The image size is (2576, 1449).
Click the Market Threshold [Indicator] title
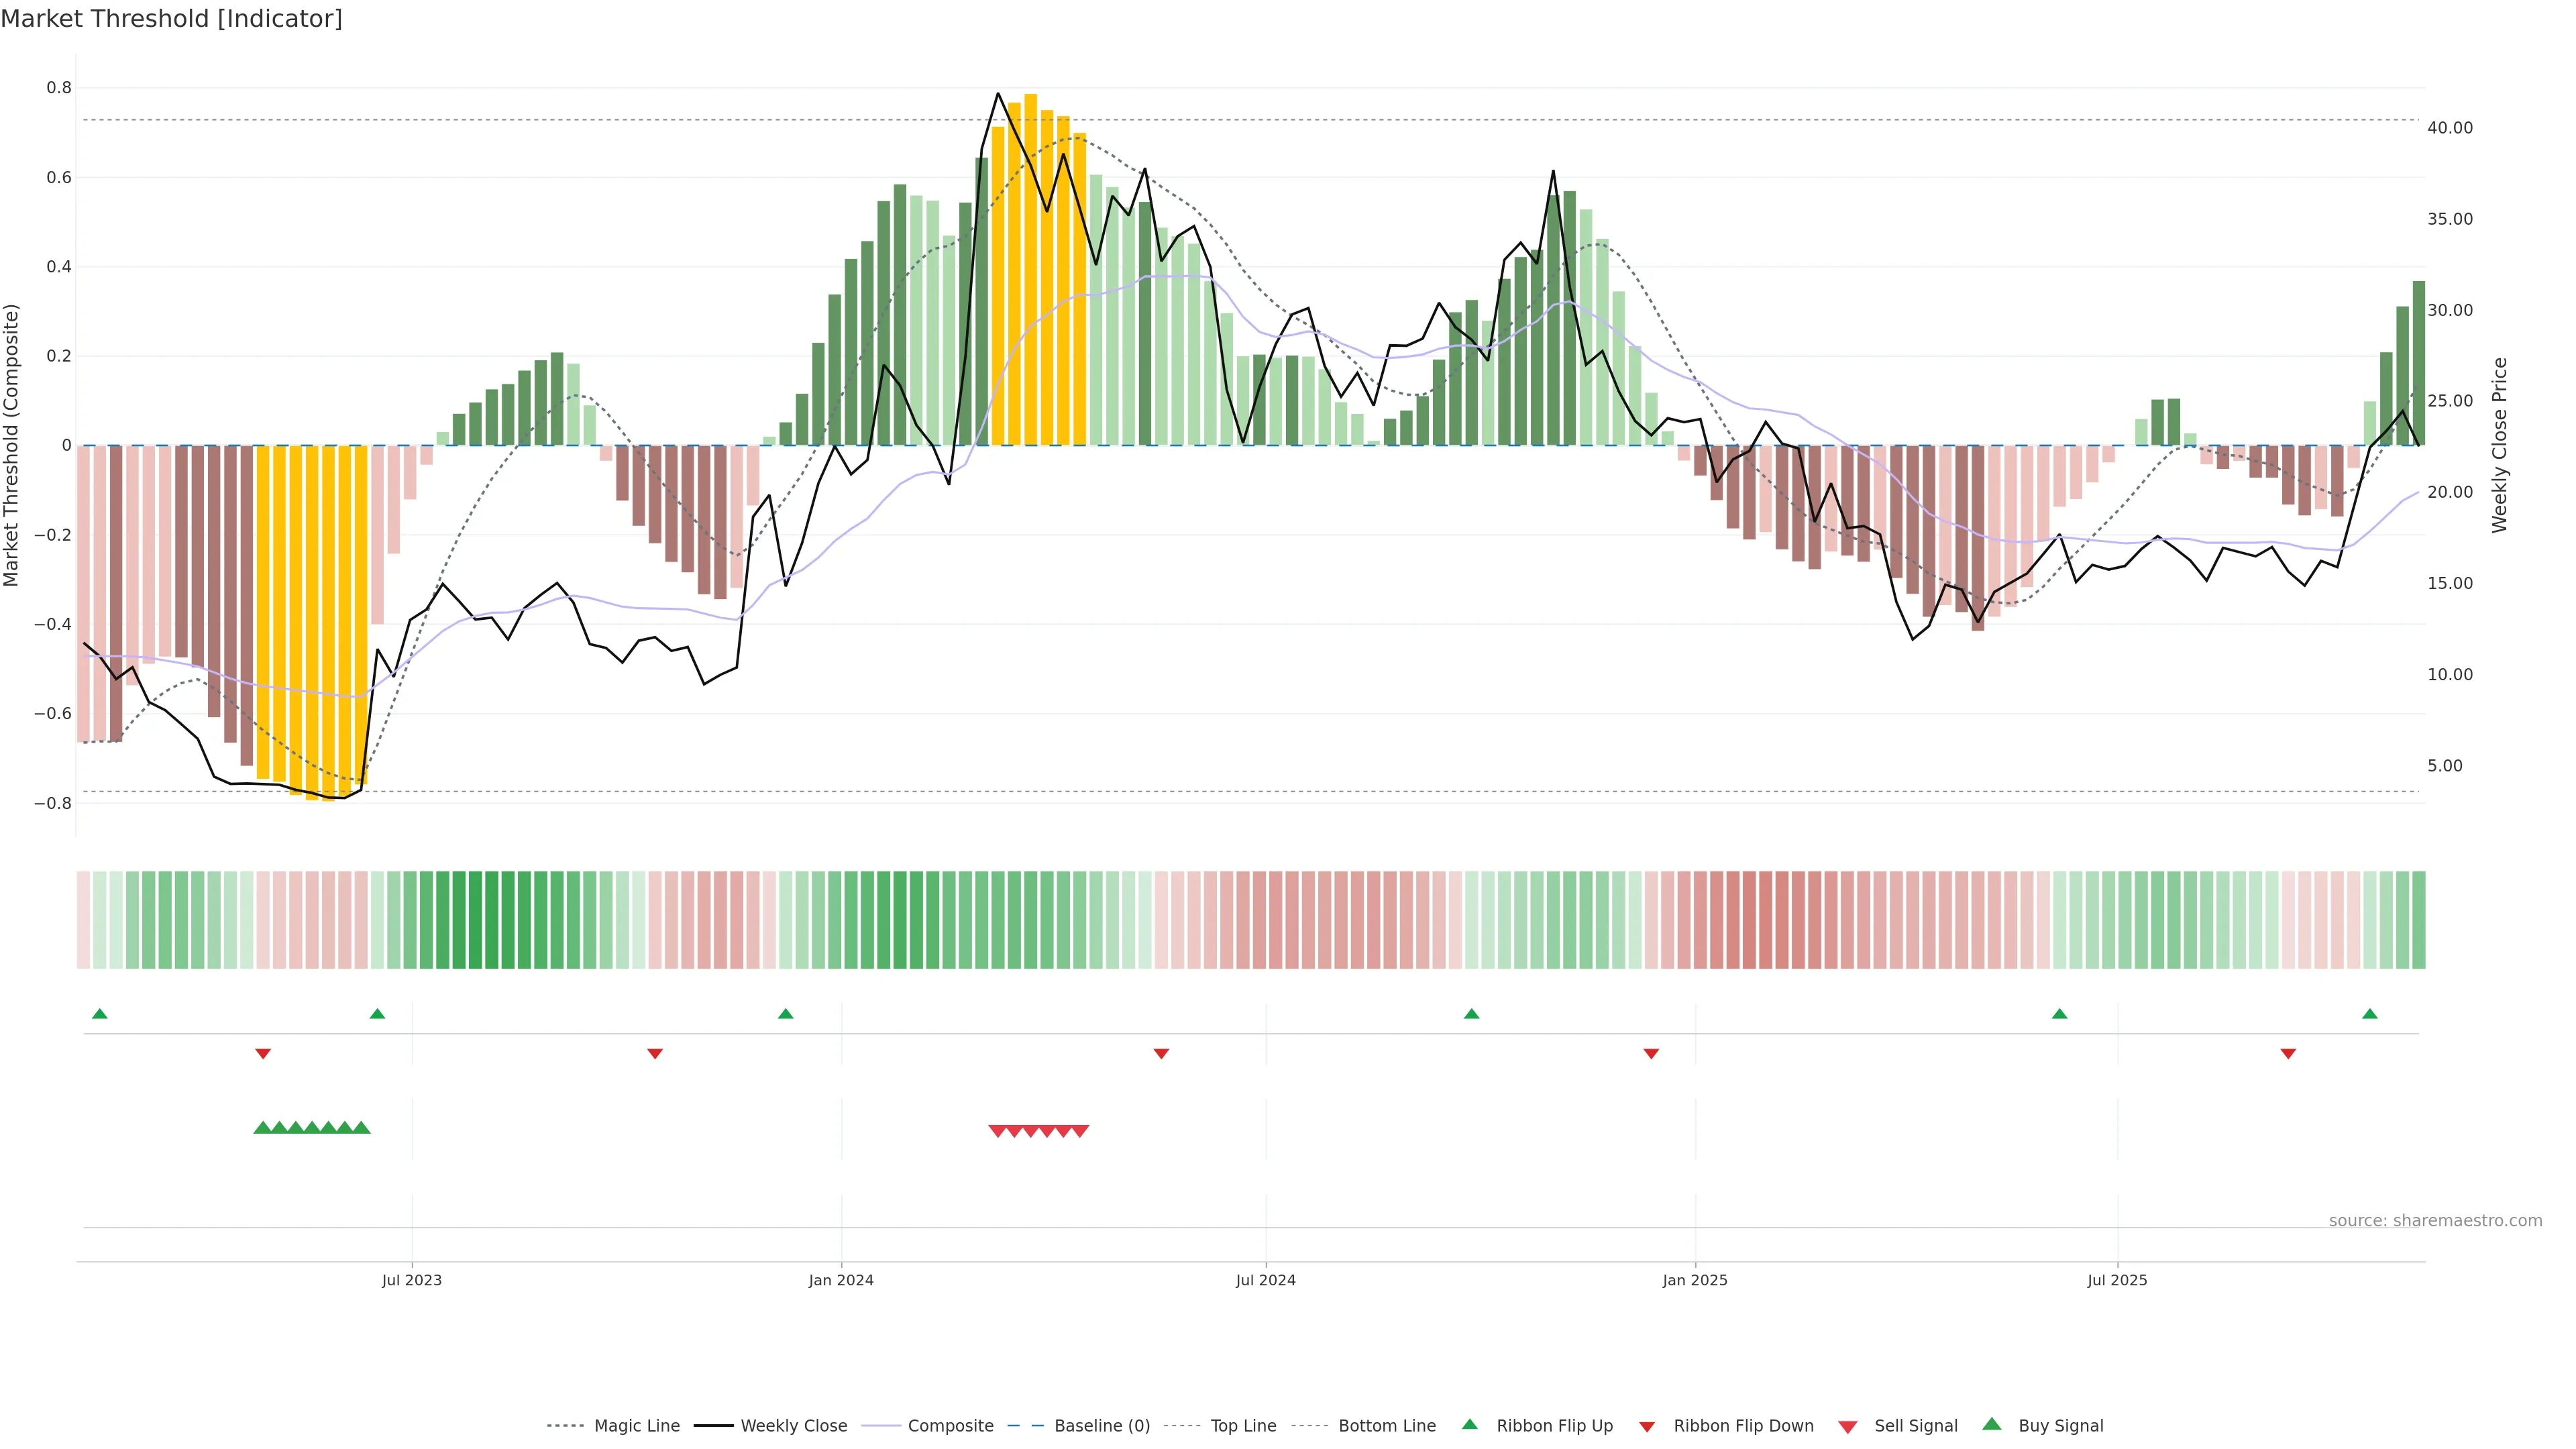(x=171, y=19)
